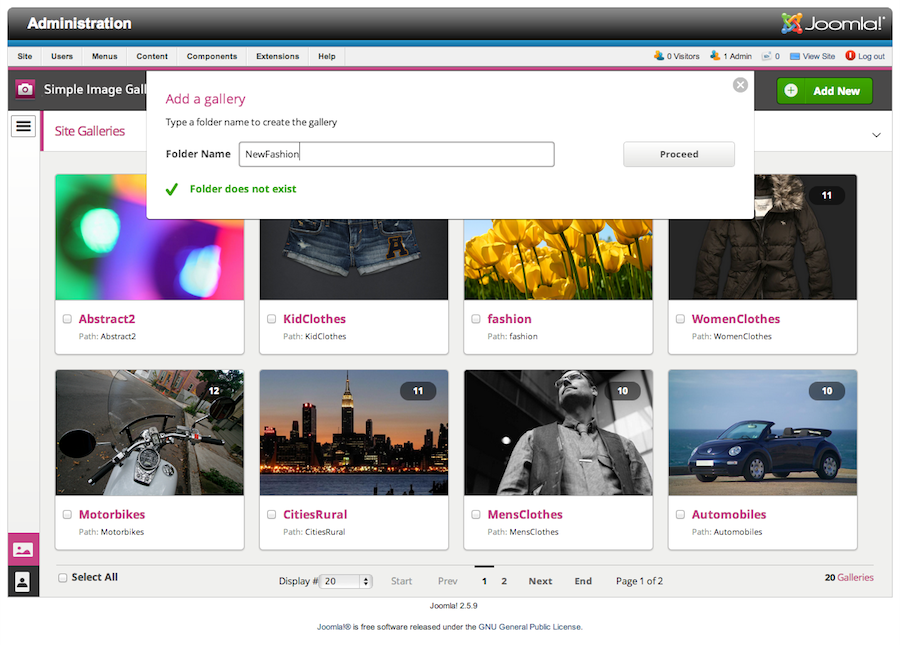The width and height of the screenshot is (900, 645).
Task: Click the red Log out icon
Action: pyautogui.click(x=850, y=56)
